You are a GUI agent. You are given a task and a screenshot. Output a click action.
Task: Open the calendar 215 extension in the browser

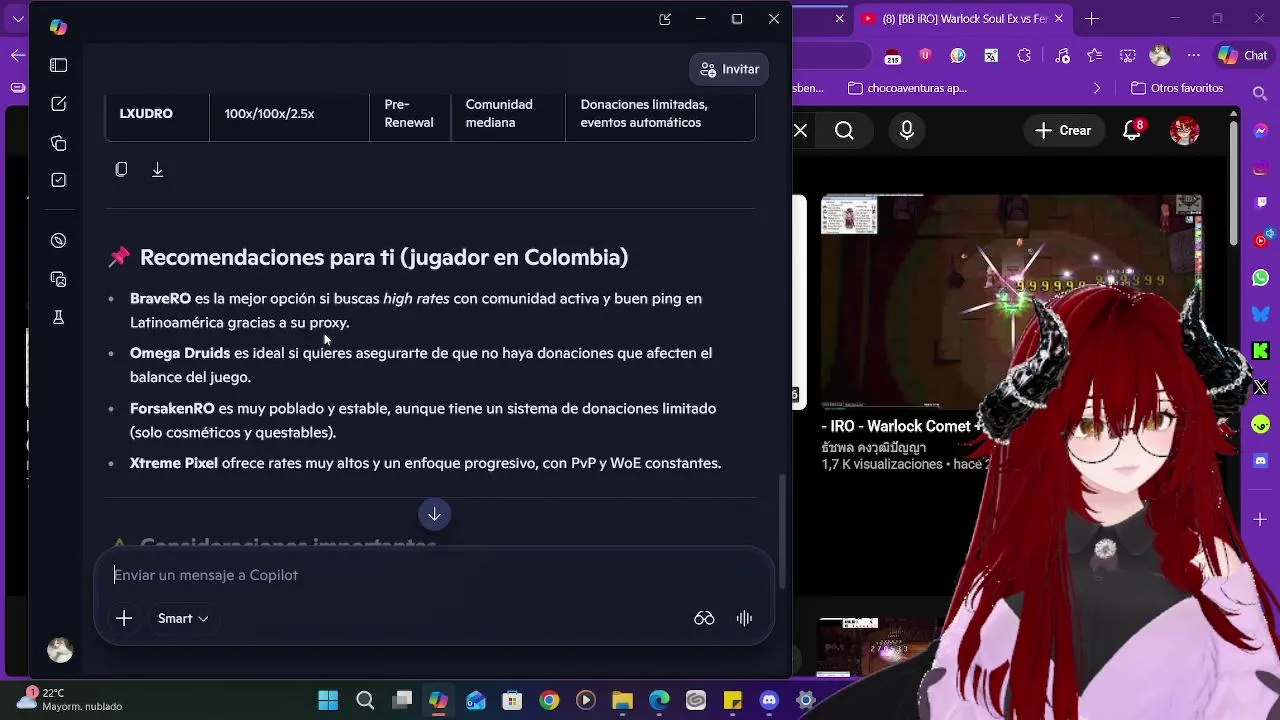(892, 57)
